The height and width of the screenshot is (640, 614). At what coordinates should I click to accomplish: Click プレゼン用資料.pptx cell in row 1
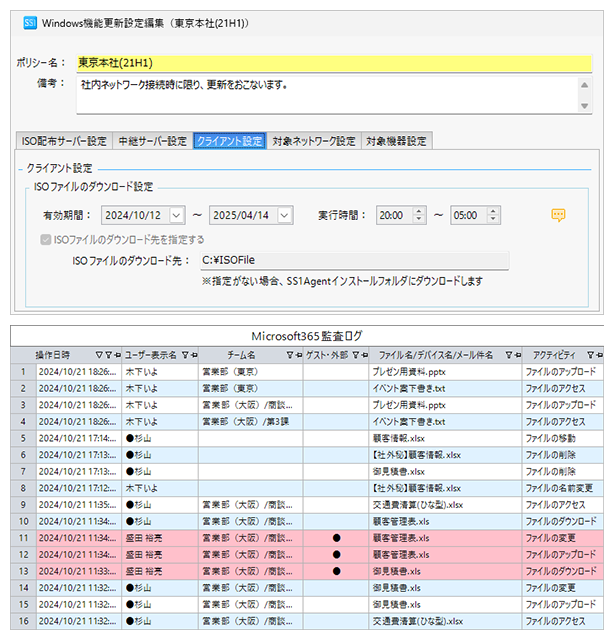445,372
